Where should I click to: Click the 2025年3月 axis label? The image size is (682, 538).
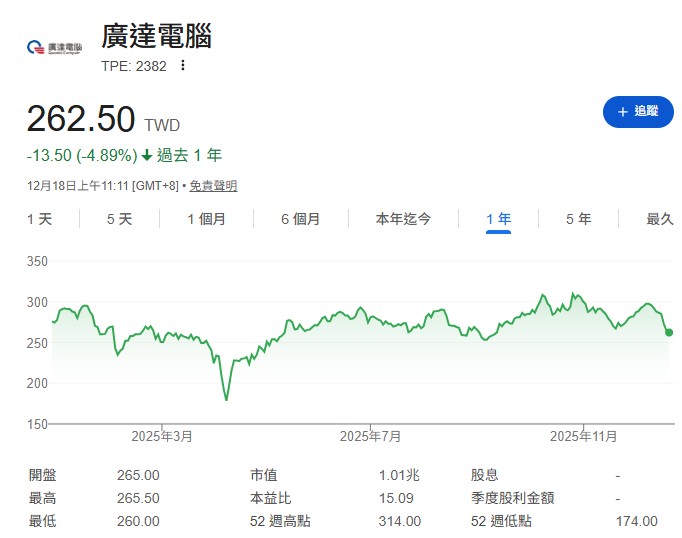pos(162,436)
